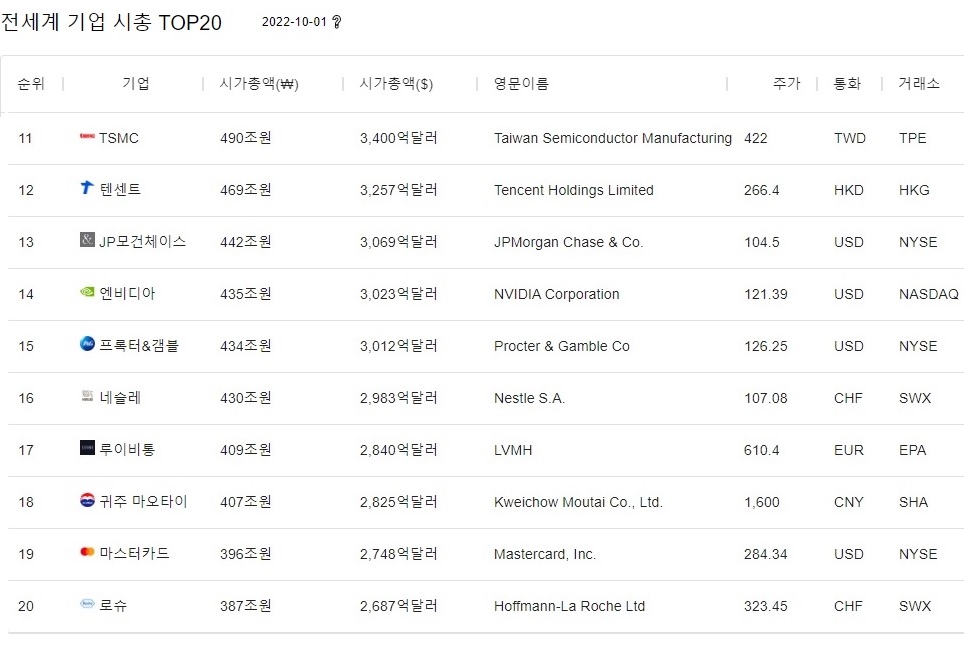964x650 pixels.
Task: Click the stock price 284.34
Action: (x=765, y=554)
